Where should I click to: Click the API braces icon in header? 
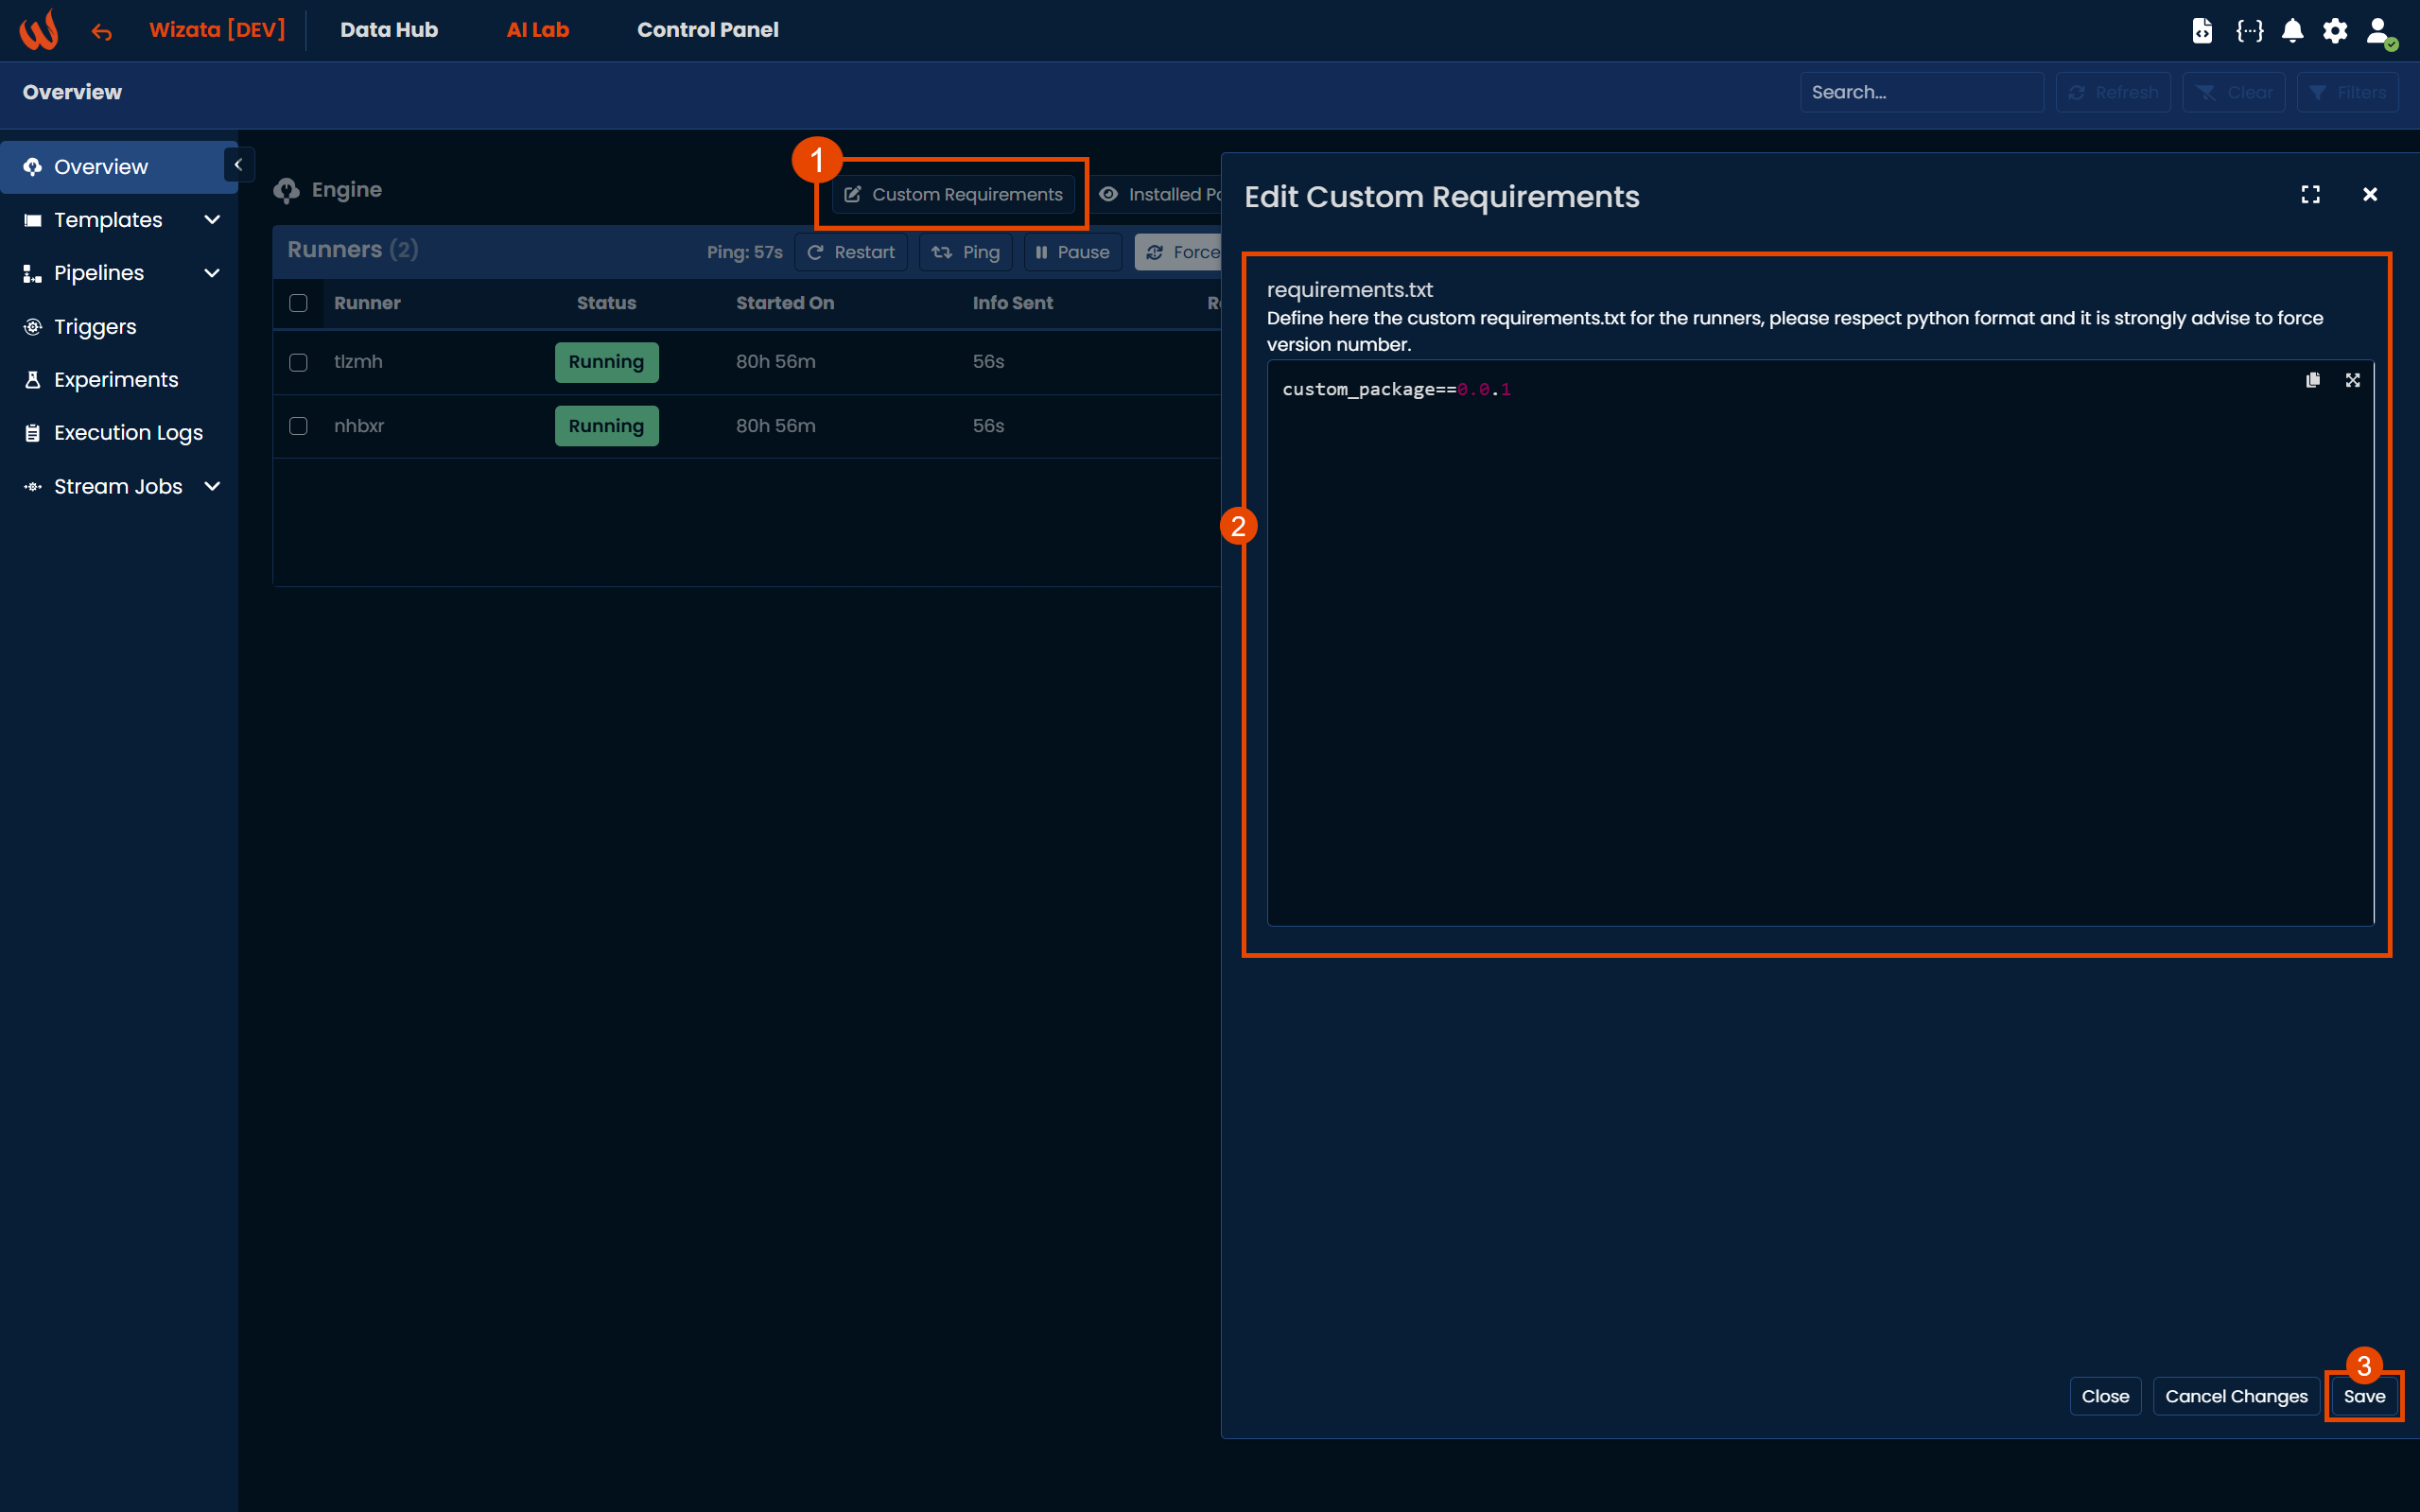coord(2249,30)
